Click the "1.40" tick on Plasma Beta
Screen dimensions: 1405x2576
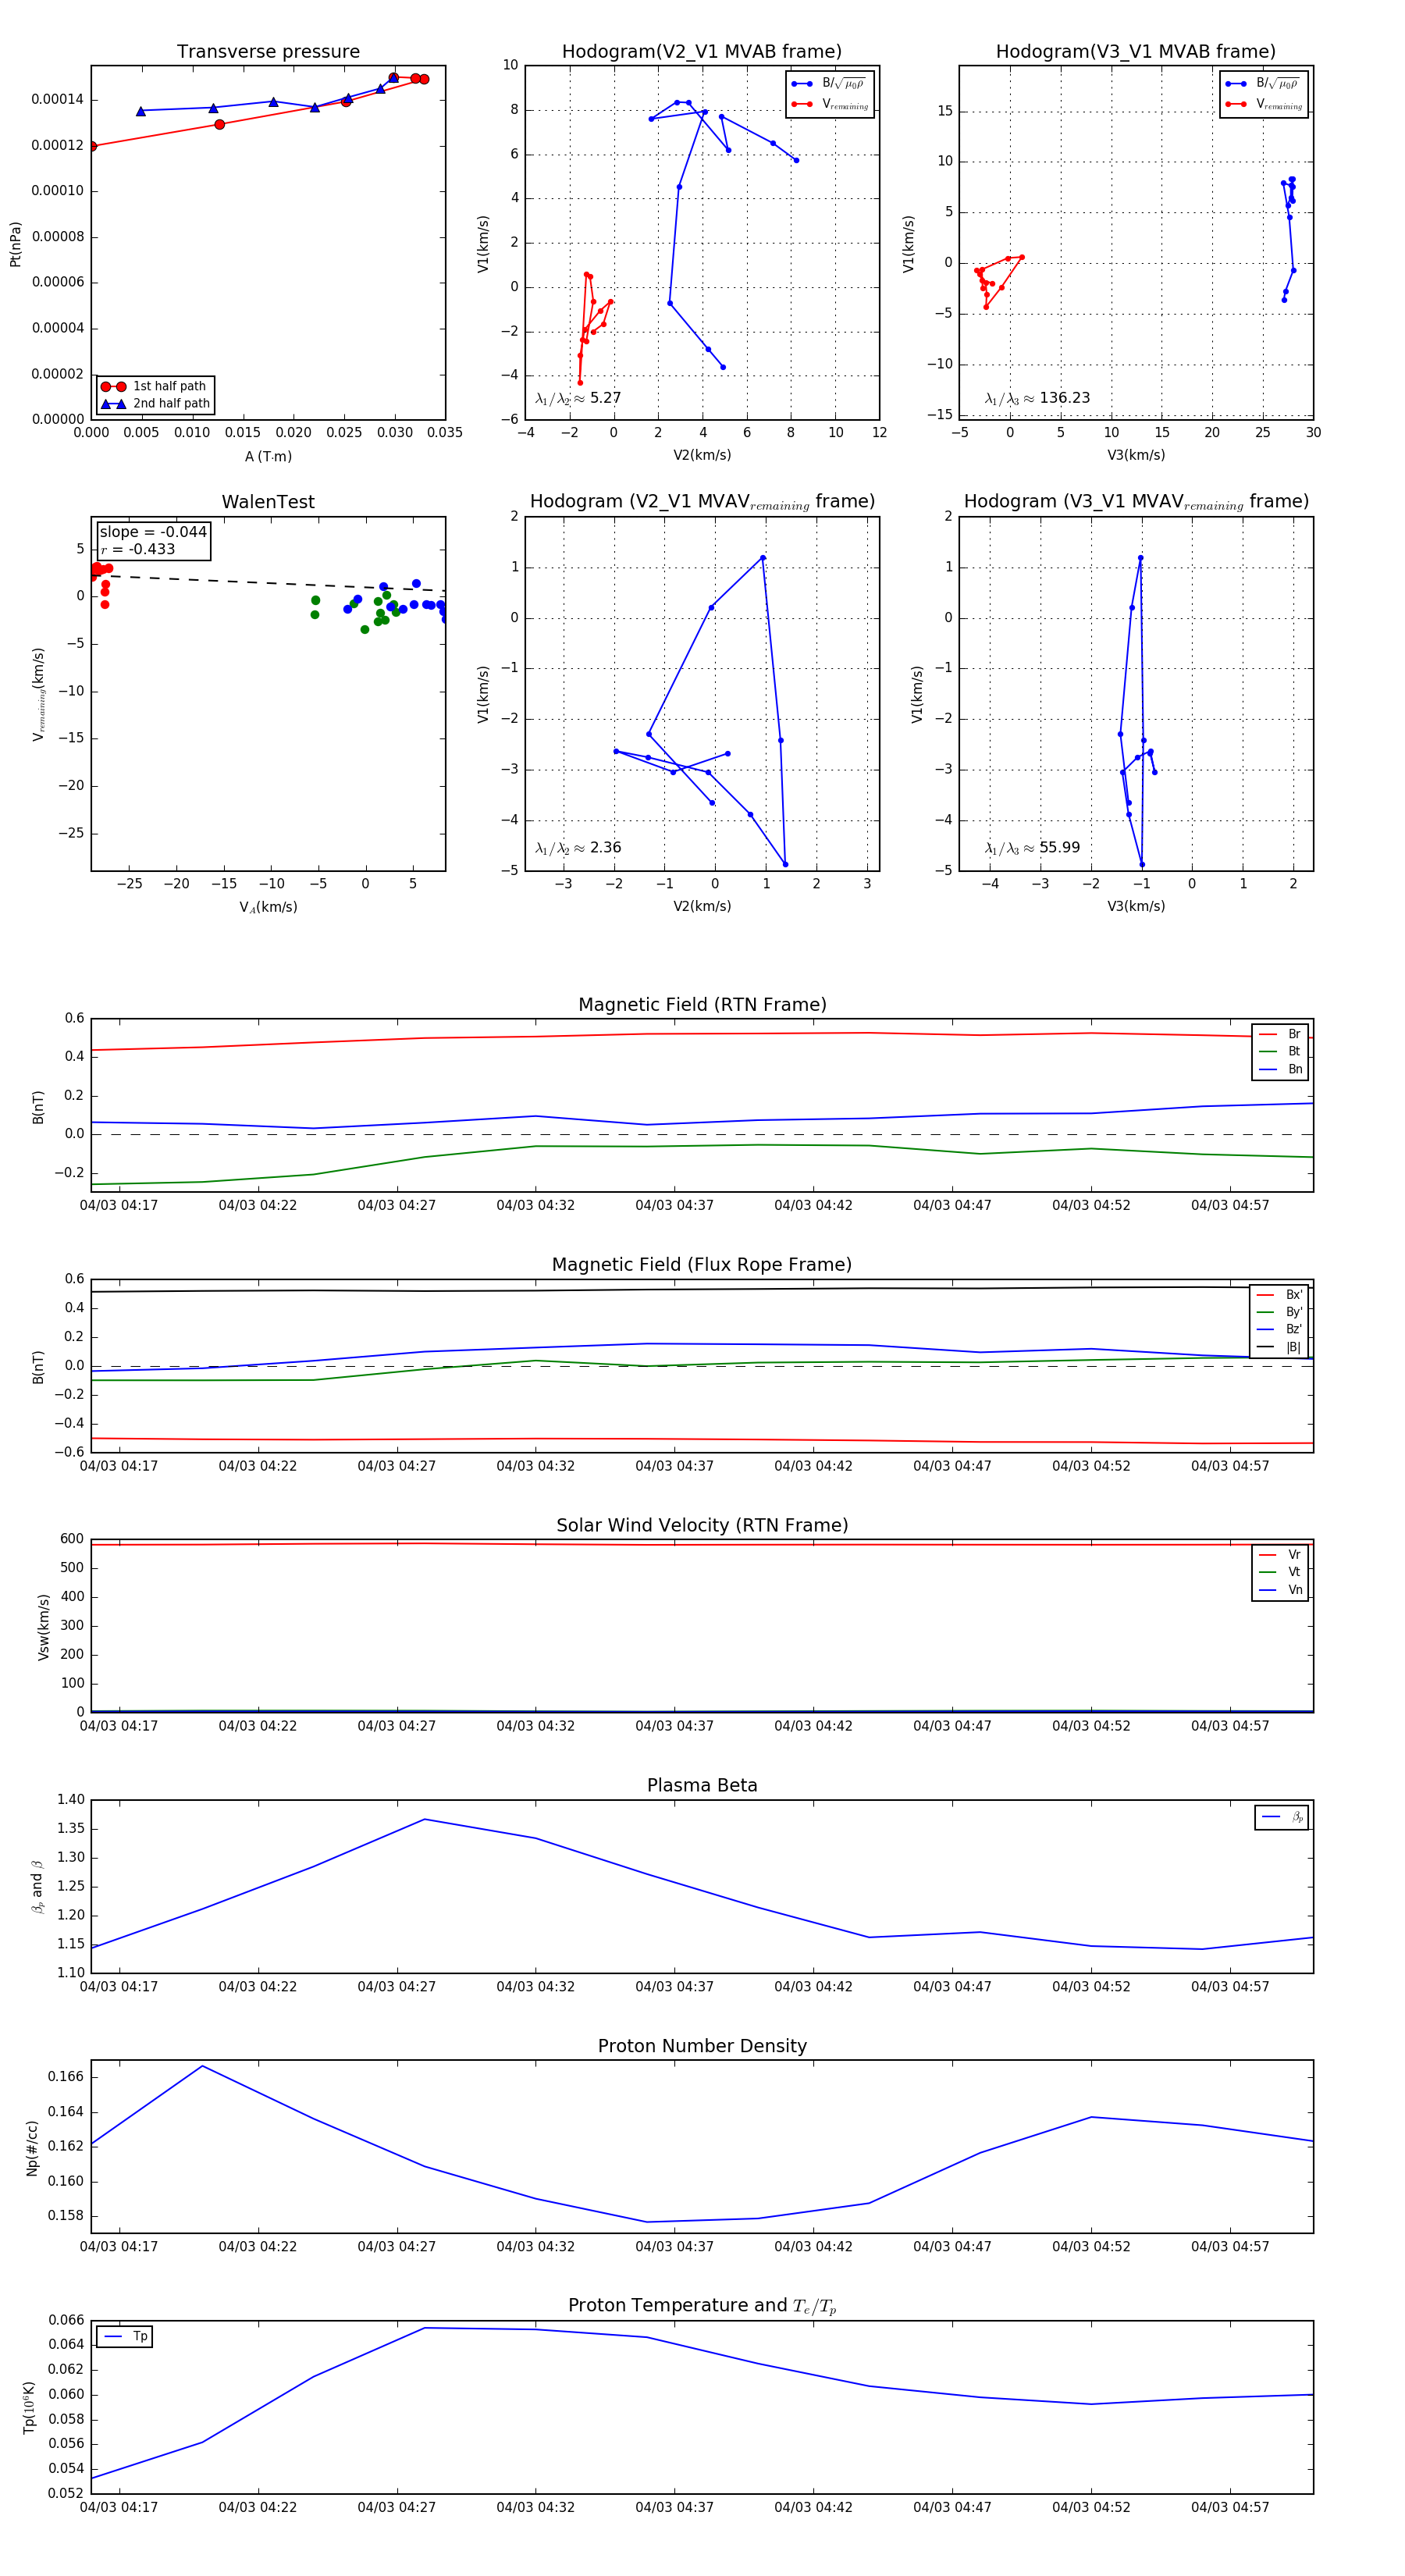click(71, 1800)
